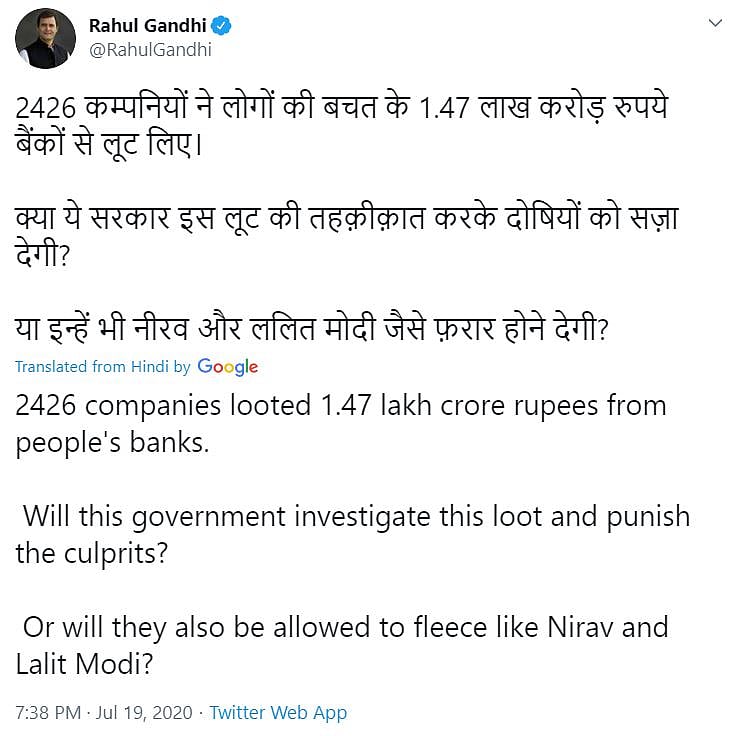Click the Google logo under the tweet
743x736 pixels.
point(228,367)
